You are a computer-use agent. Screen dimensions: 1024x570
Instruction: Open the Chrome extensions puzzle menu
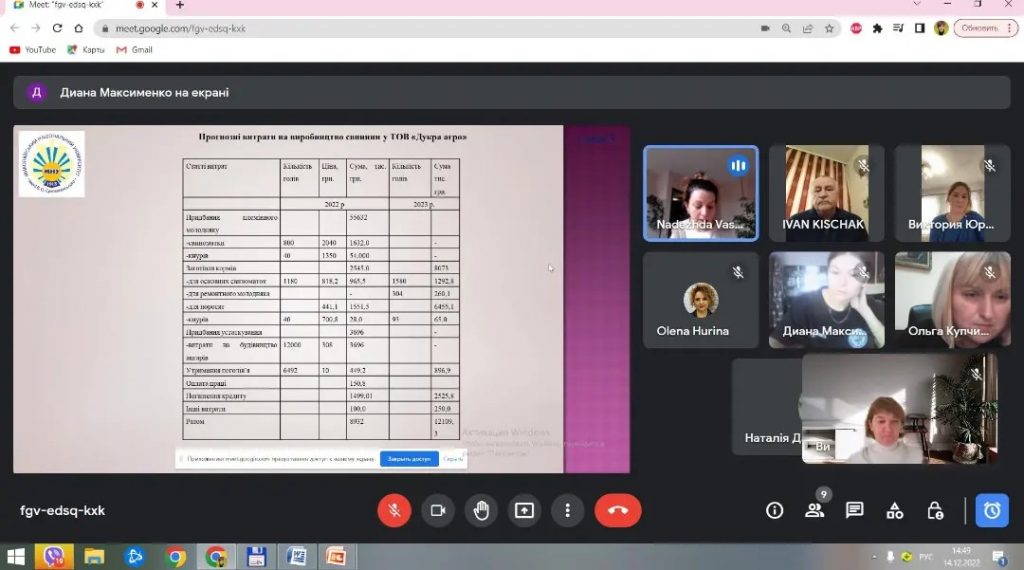pyautogui.click(x=877, y=28)
